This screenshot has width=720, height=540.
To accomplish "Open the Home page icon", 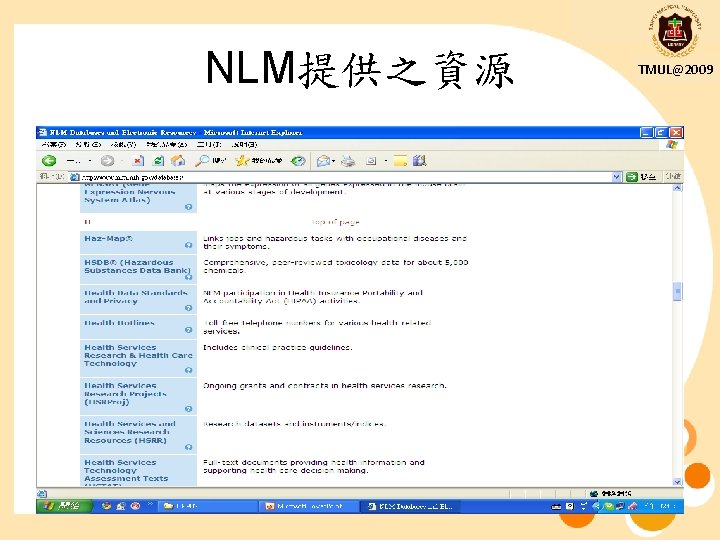I will [178, 161].
